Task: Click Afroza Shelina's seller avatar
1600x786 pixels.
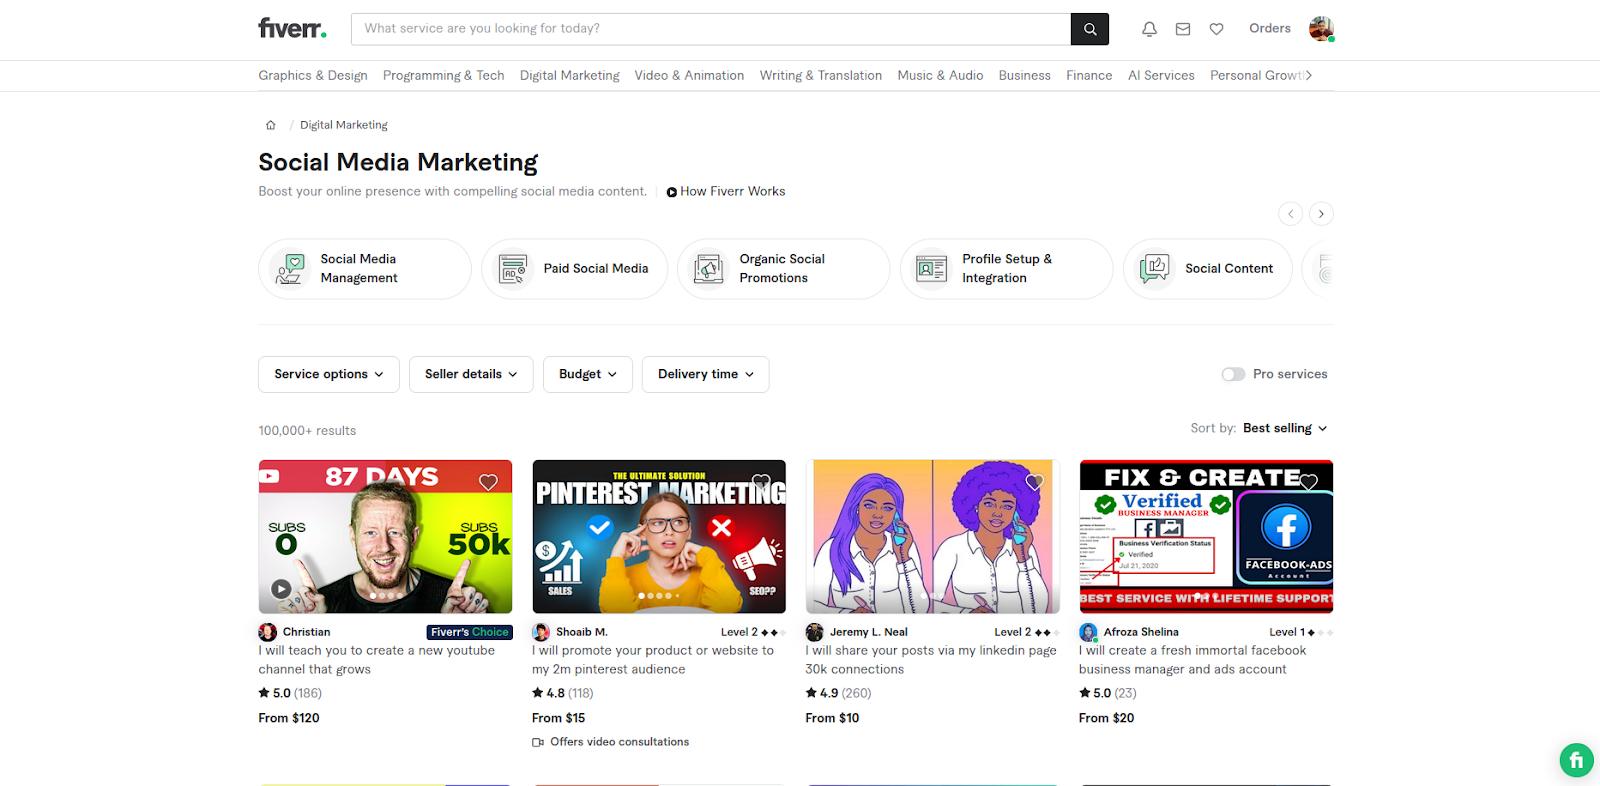Action: [x=1088, y=632]
